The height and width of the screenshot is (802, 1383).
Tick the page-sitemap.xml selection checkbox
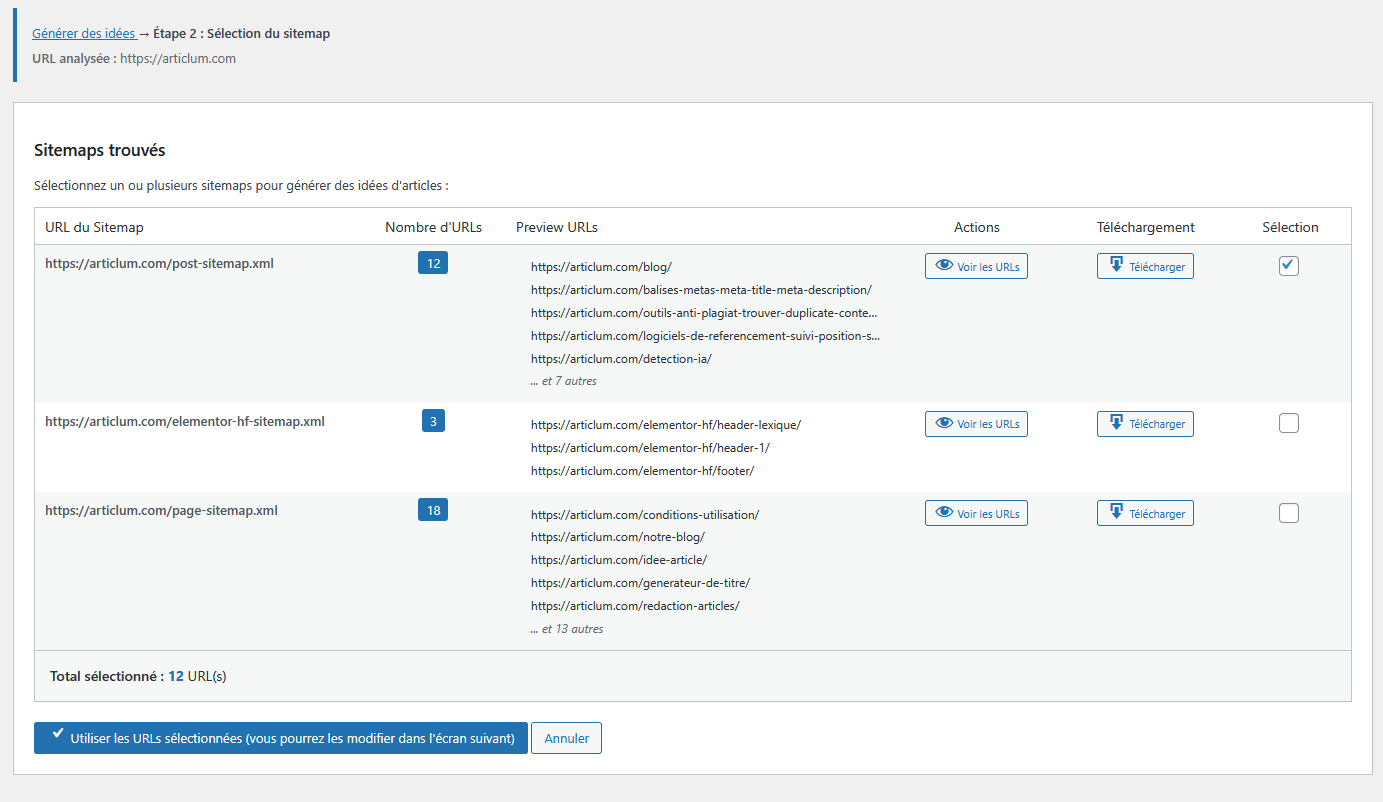(x=1289, y=513)
